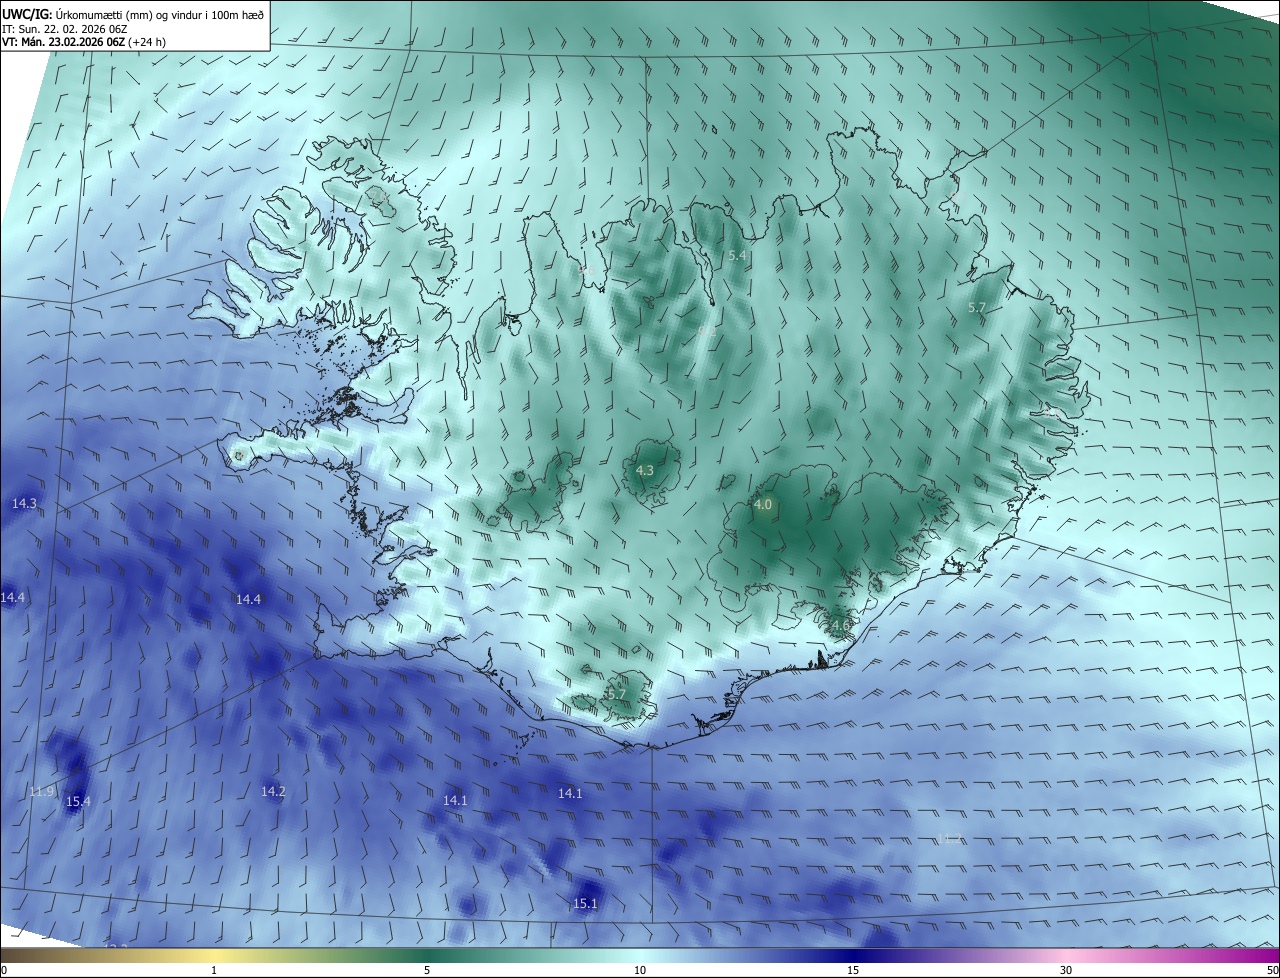Image resolution: width=1280 pixels, height=978 pixels.
Task: Click the '10' tick on the color scale
Action: (x=640, y=970)
